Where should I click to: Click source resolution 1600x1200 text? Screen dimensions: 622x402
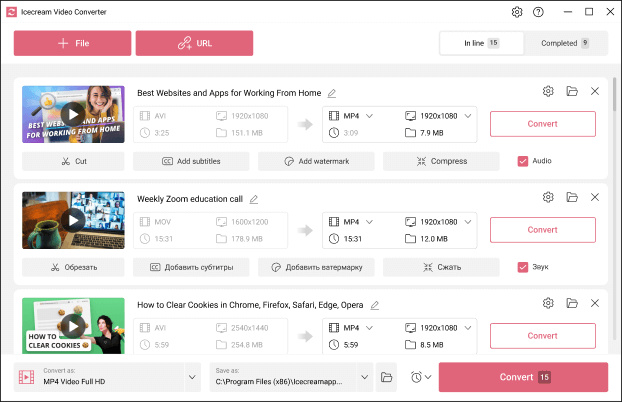pyautogui.click(x=250, y=222)
